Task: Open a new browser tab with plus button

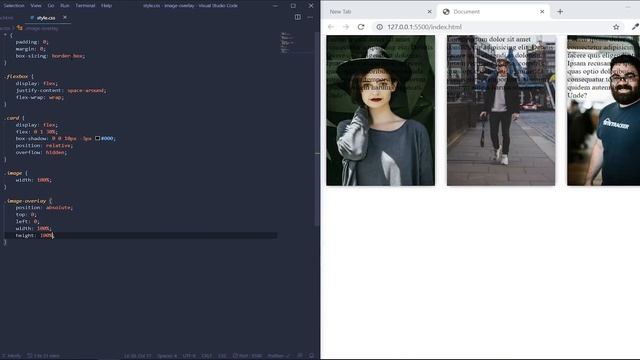Action: [x=560, y=12]
